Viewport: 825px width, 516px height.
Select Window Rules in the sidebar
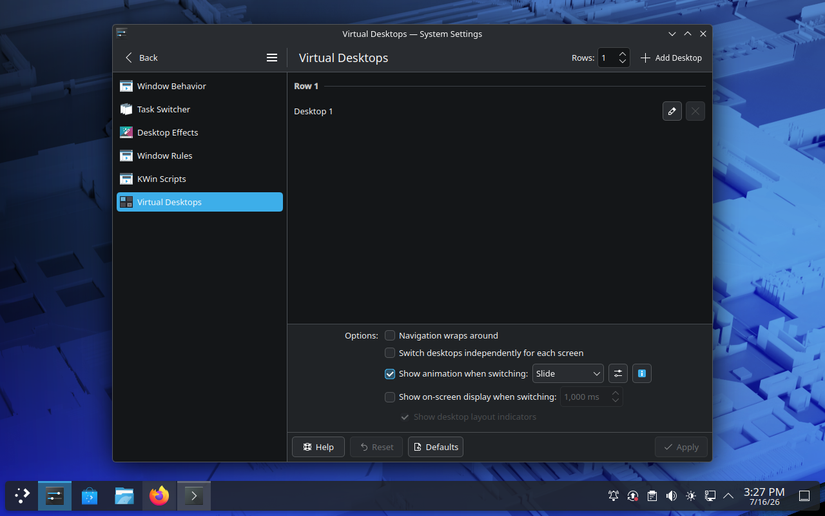tap(199, 156)
